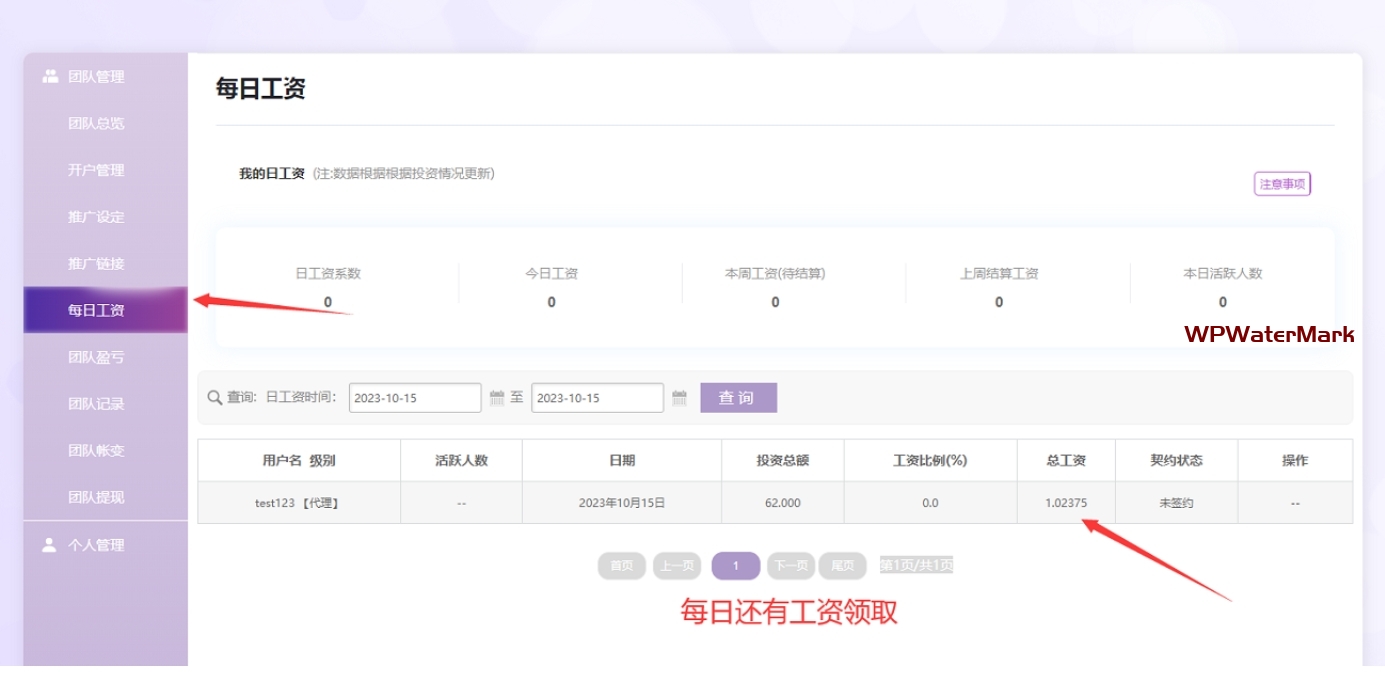This screenshot has width=1385, height=685.
Task: Open calendar picker for start date
Action: pyautogui.click(x=497, y=398)
